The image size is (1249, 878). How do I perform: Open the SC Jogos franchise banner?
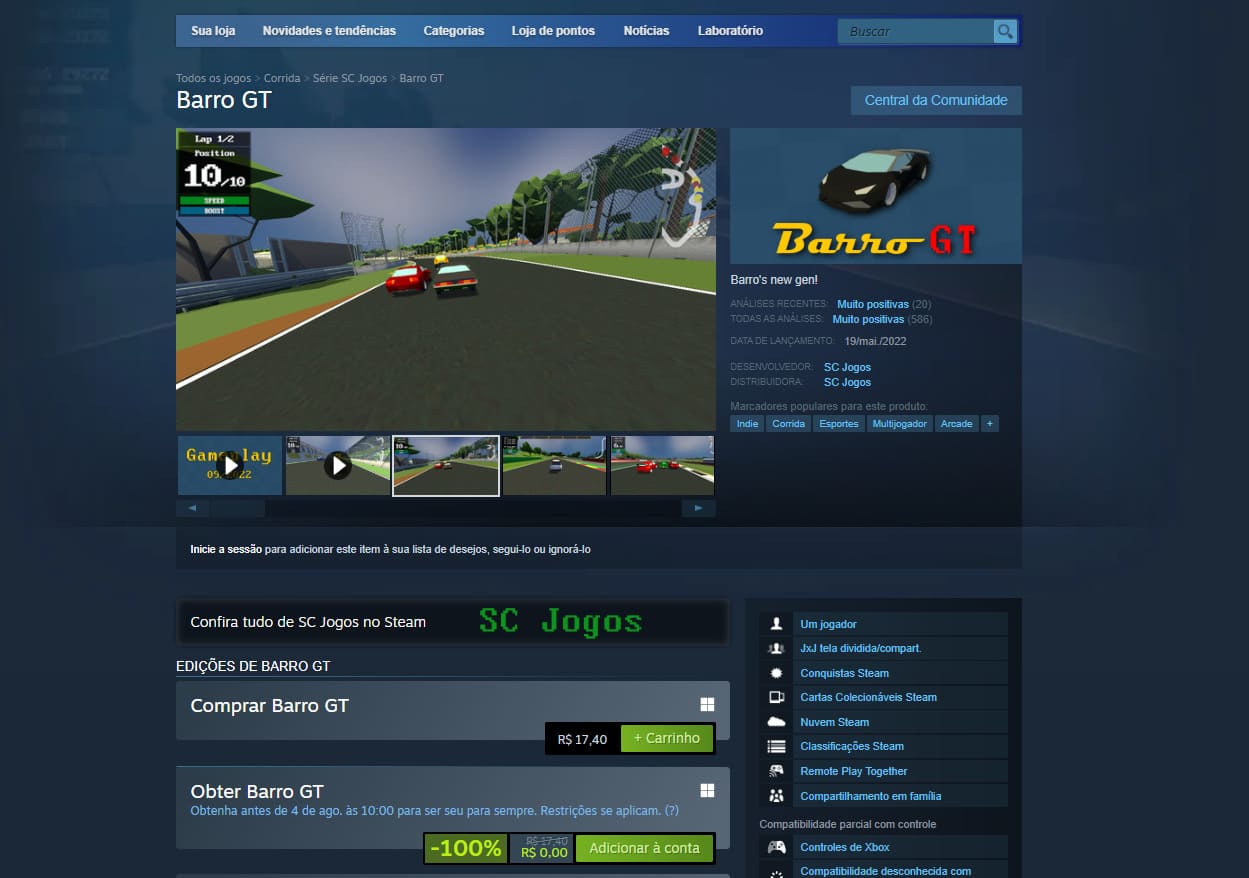pos(452,622)
